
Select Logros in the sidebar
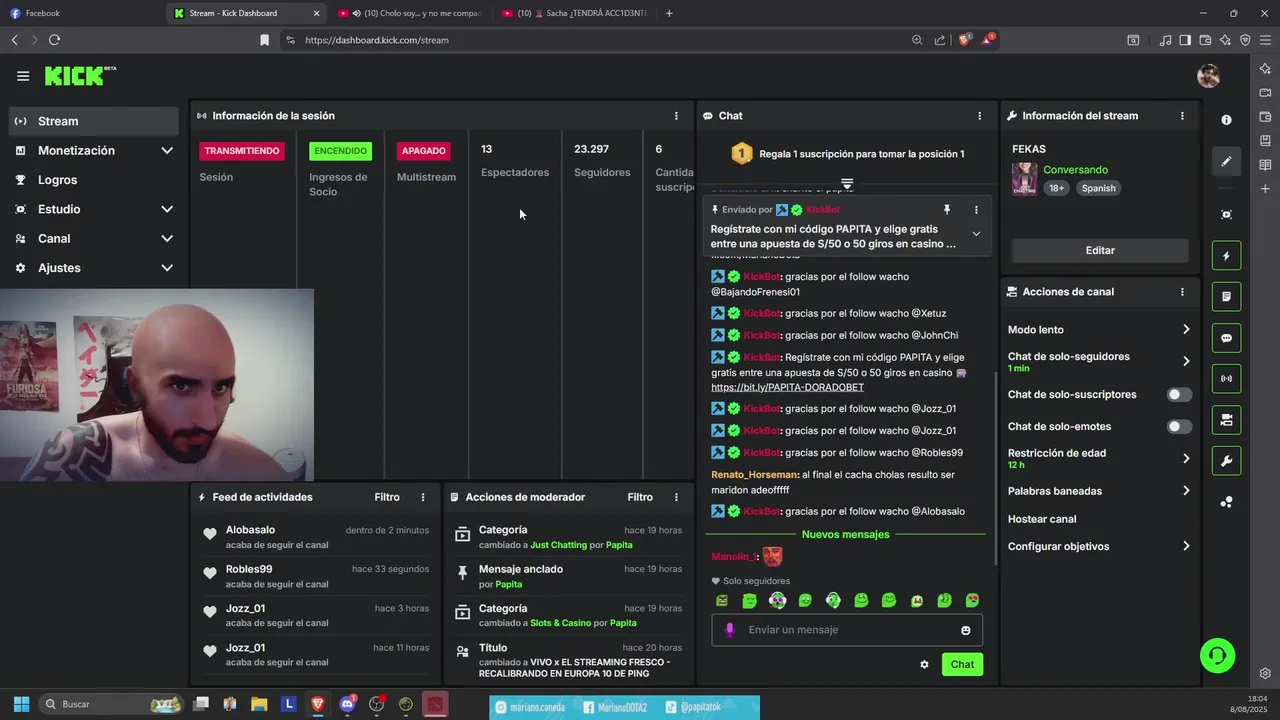(94, 180)
